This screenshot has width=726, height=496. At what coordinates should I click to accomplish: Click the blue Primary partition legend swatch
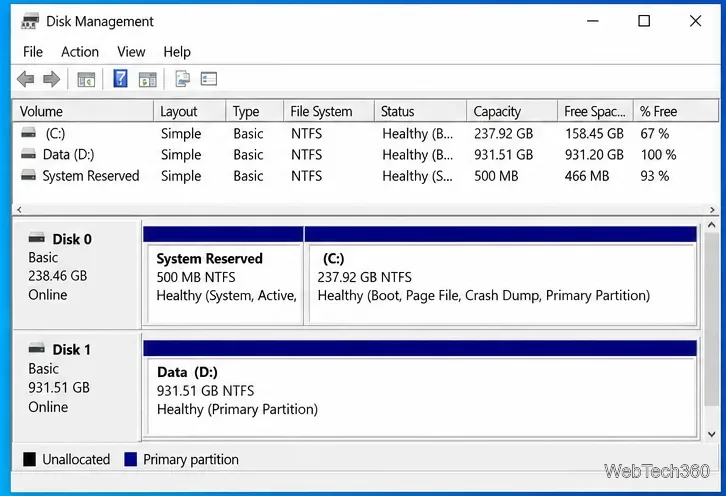tap(131, 459)
